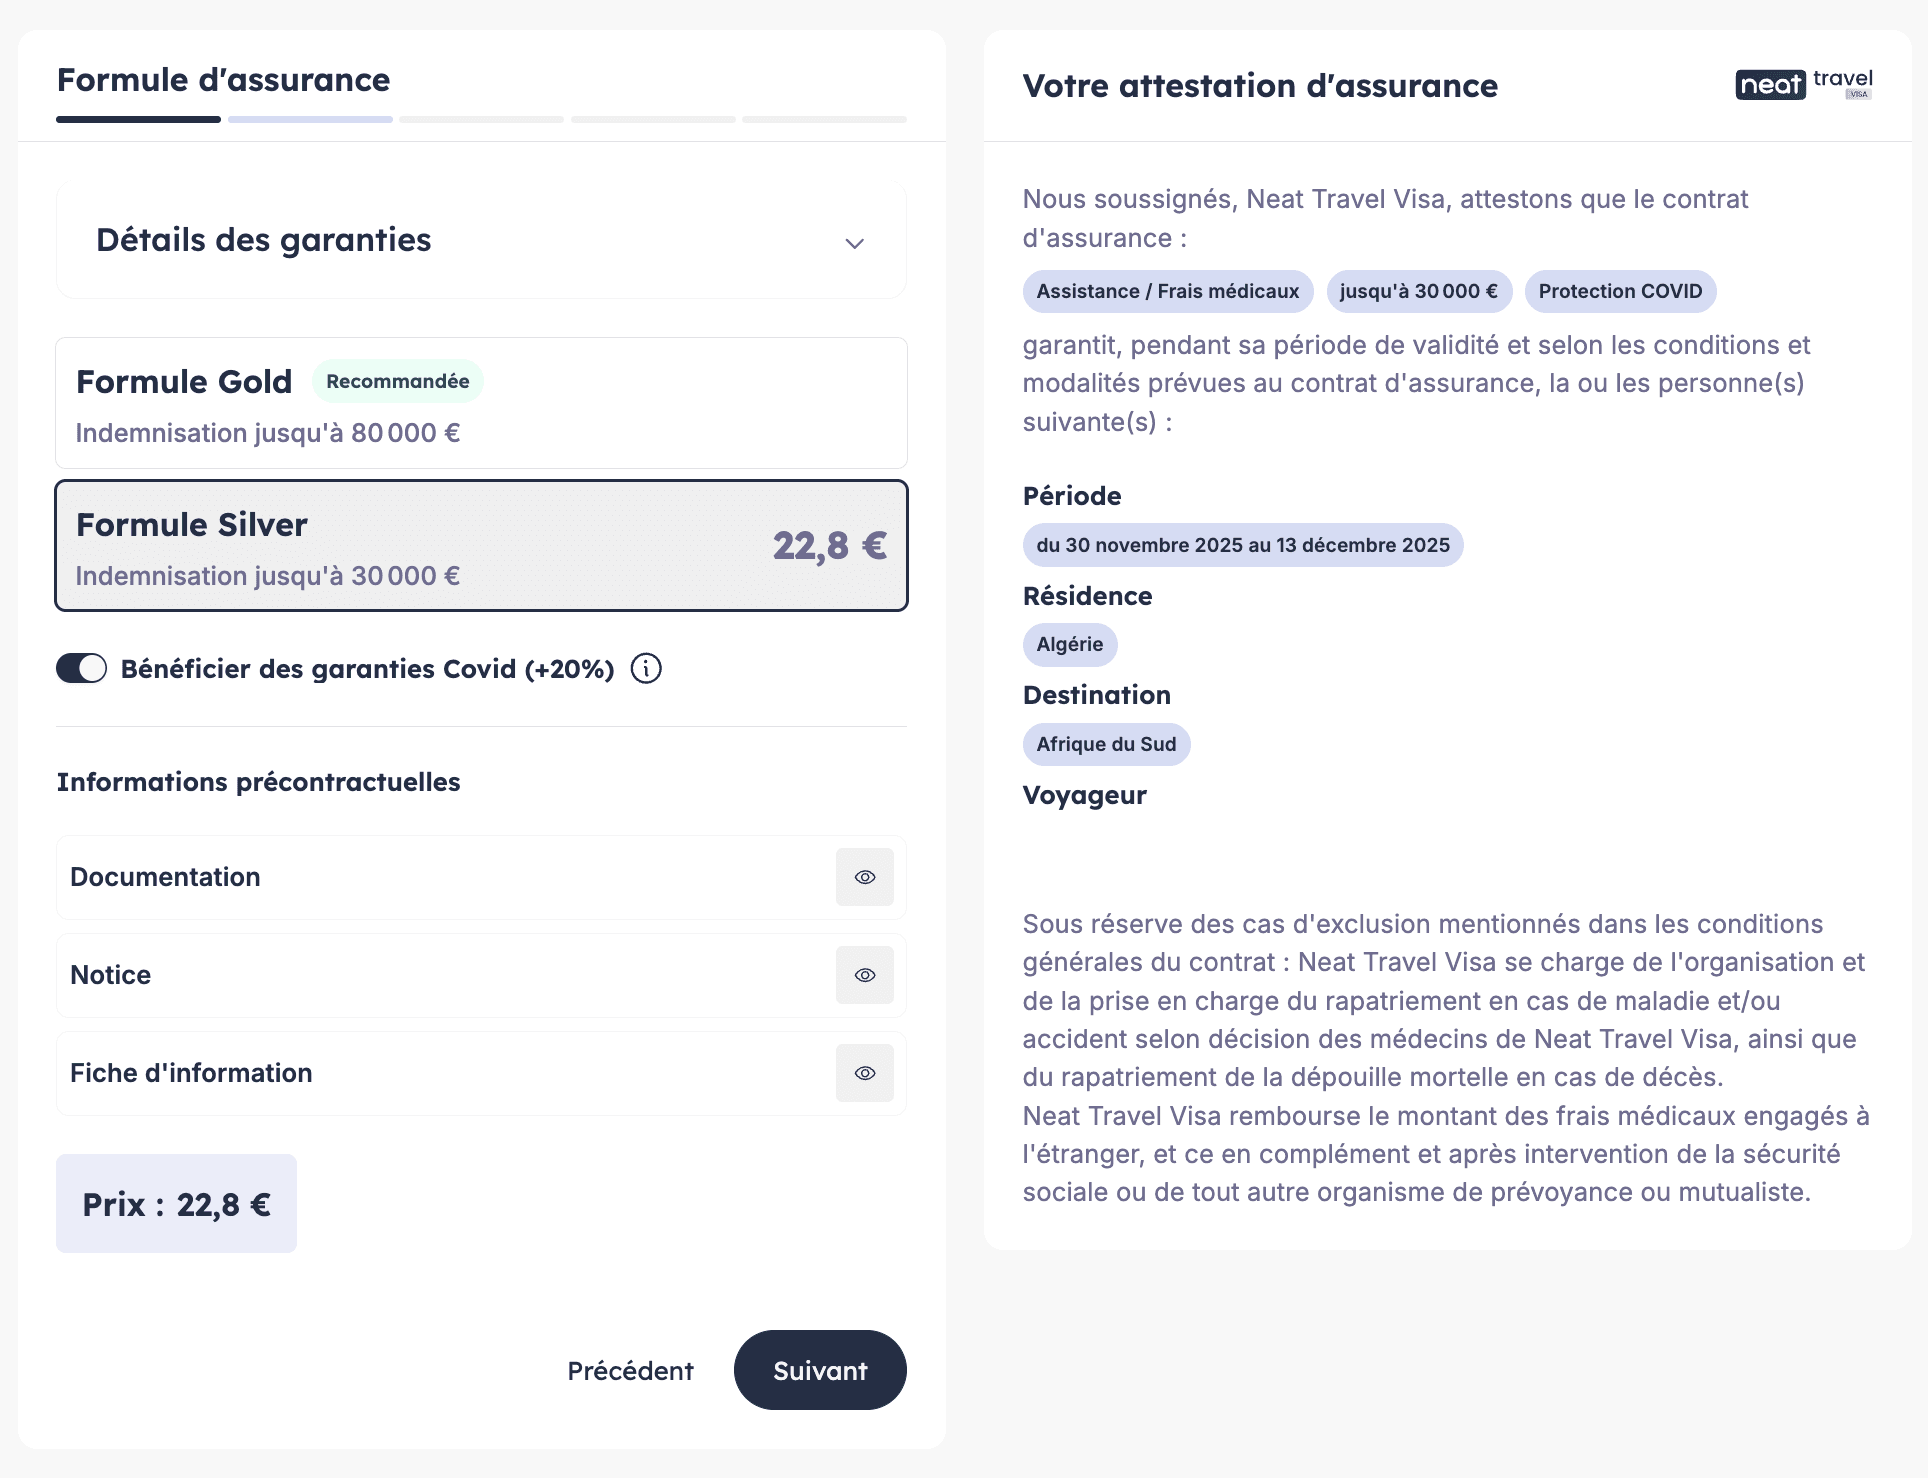
Task: Click the third progress step segment
Action: [x=481, y=120]
